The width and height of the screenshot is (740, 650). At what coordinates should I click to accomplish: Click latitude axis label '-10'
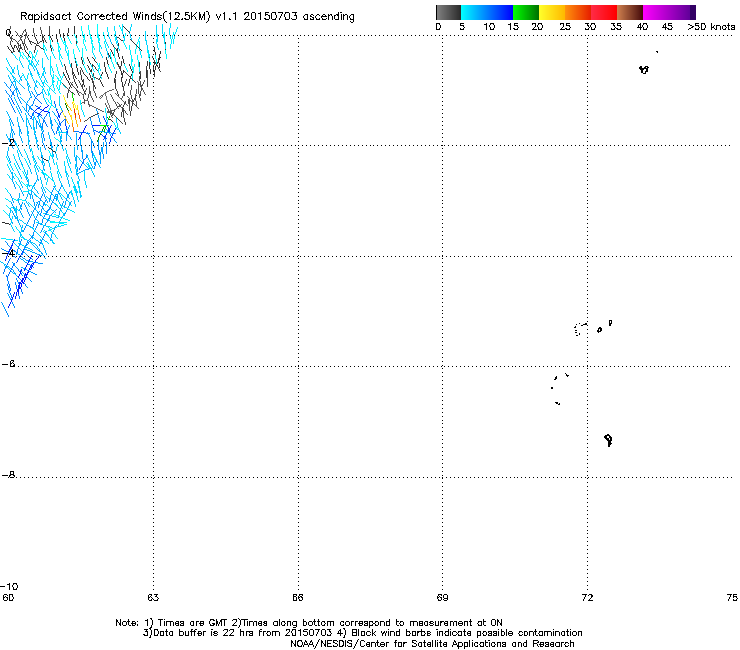pos(9,586)
